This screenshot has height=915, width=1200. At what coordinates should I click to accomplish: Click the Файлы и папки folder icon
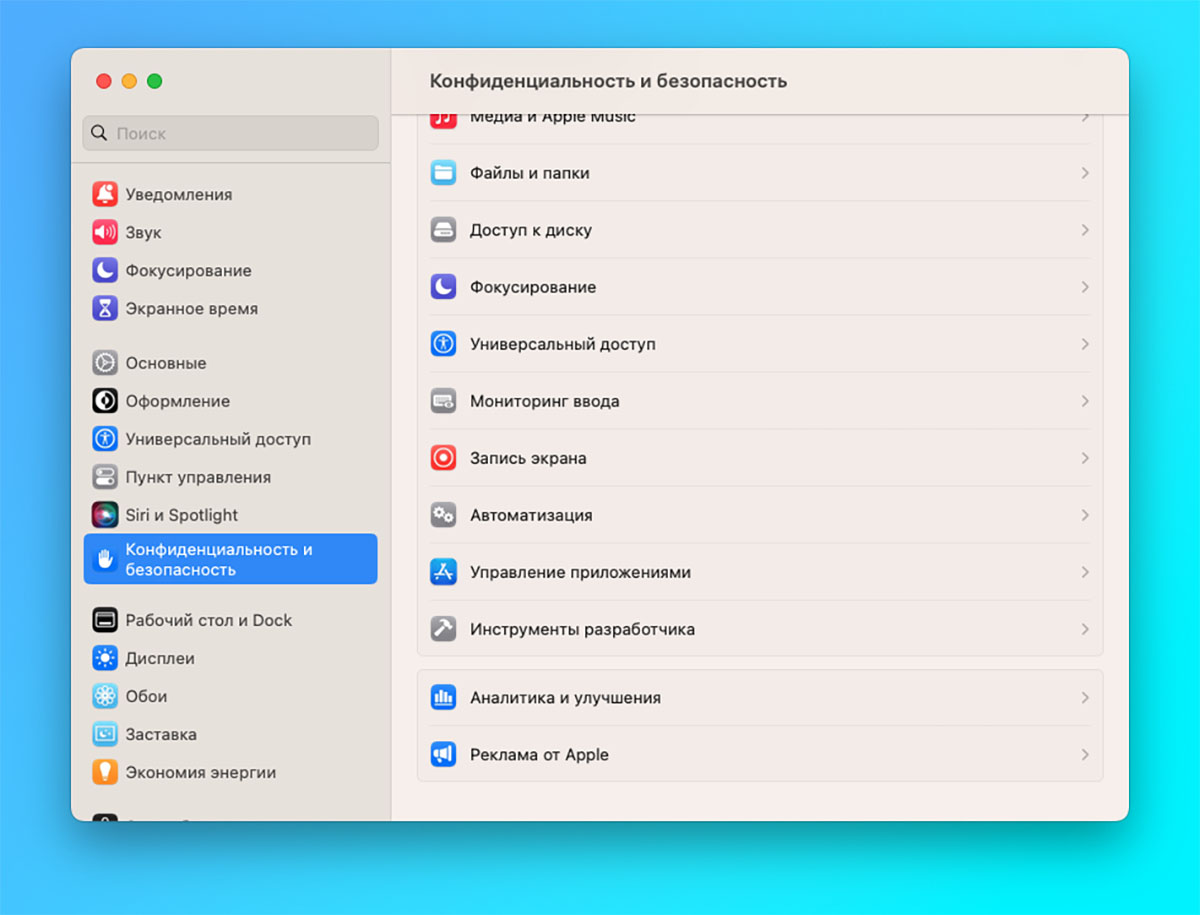pyautogui.click(x=443, y=173)
